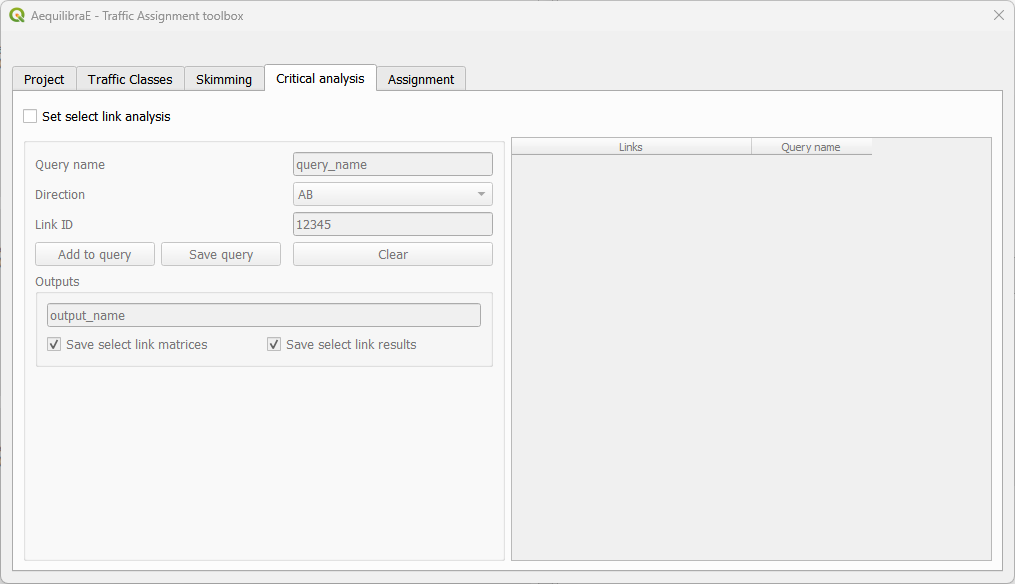Image resolution: width=1015 pixels, height=584 pixels.
Task: Click the AequilibraE logo icon in title bar
Action: 15,16
